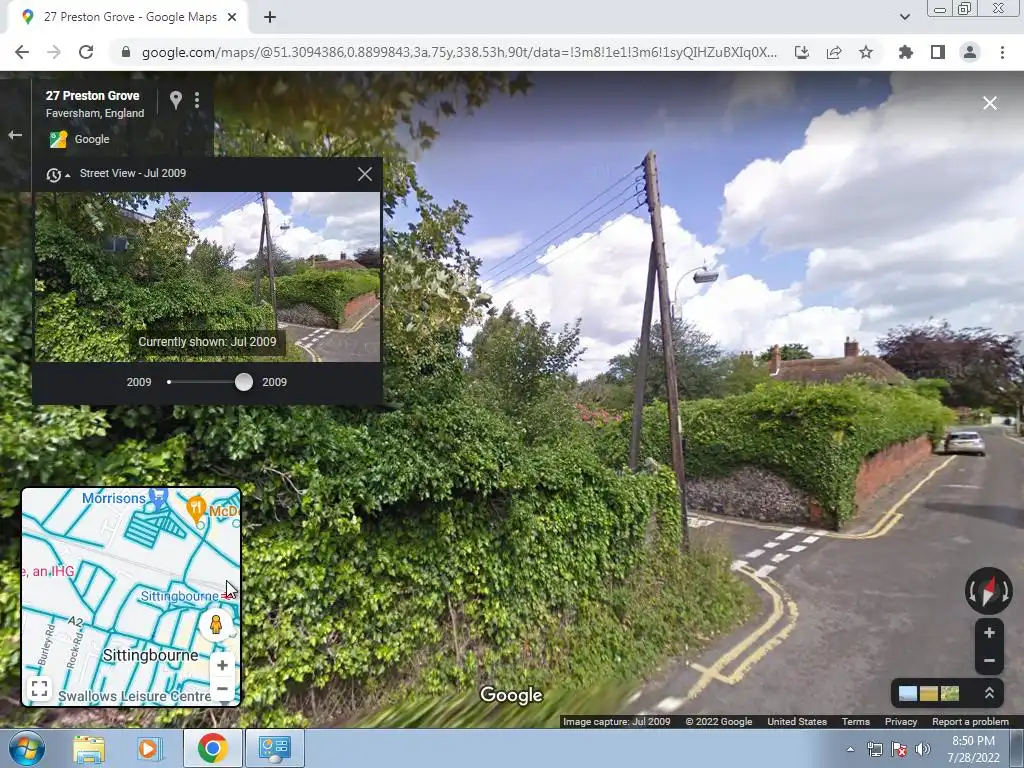Click the United States region link
The width and height of the screenshot is (1024, 768).
pos(797,722)
